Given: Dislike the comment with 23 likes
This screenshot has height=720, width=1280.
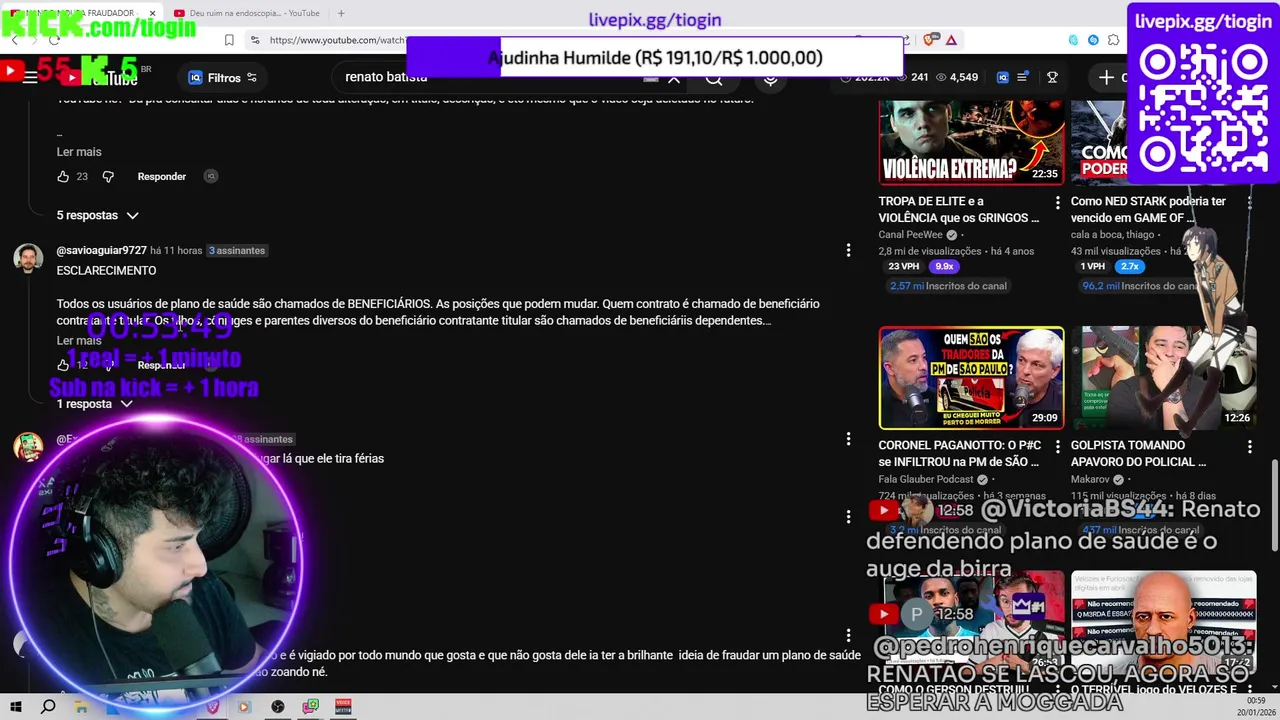Looking at the screenshot, I should [108, 176].
